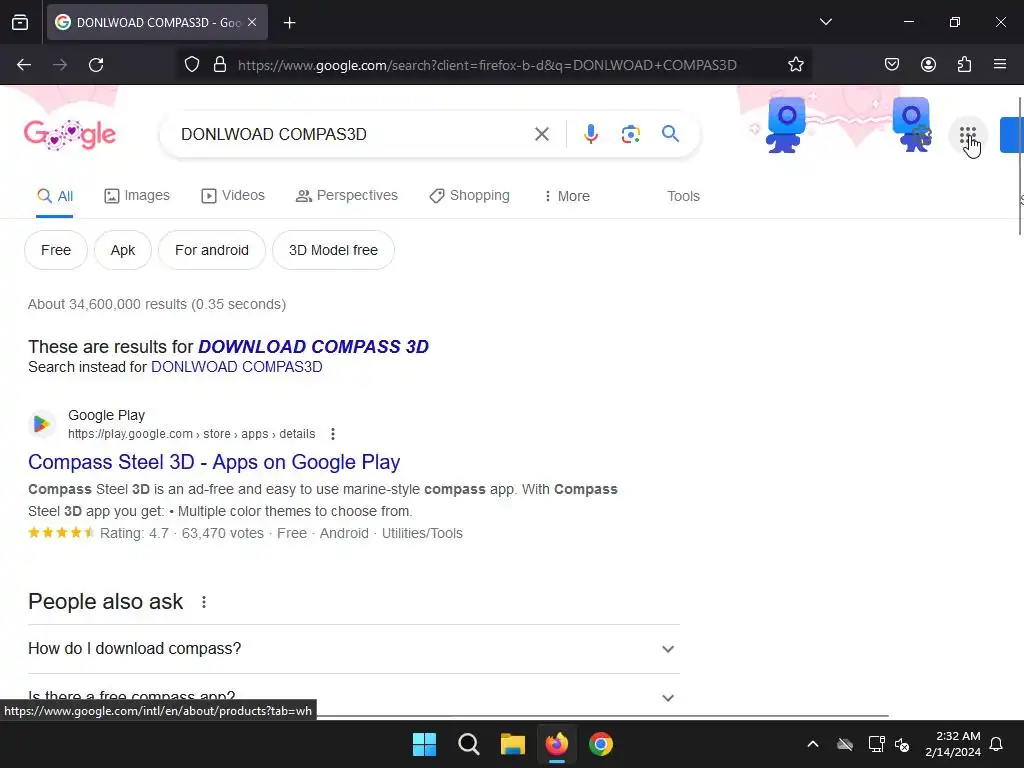Click the forward navigation arrow
The height and width of the screenshot is (768, 1024).
coord(60,65)
